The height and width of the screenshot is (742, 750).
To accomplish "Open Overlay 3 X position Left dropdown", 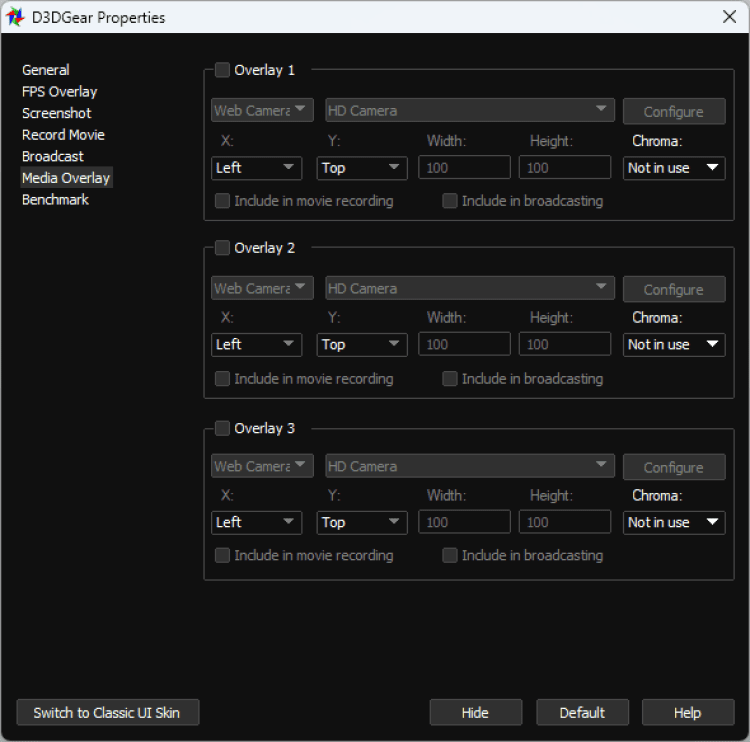I will click(x=256, y=522).
